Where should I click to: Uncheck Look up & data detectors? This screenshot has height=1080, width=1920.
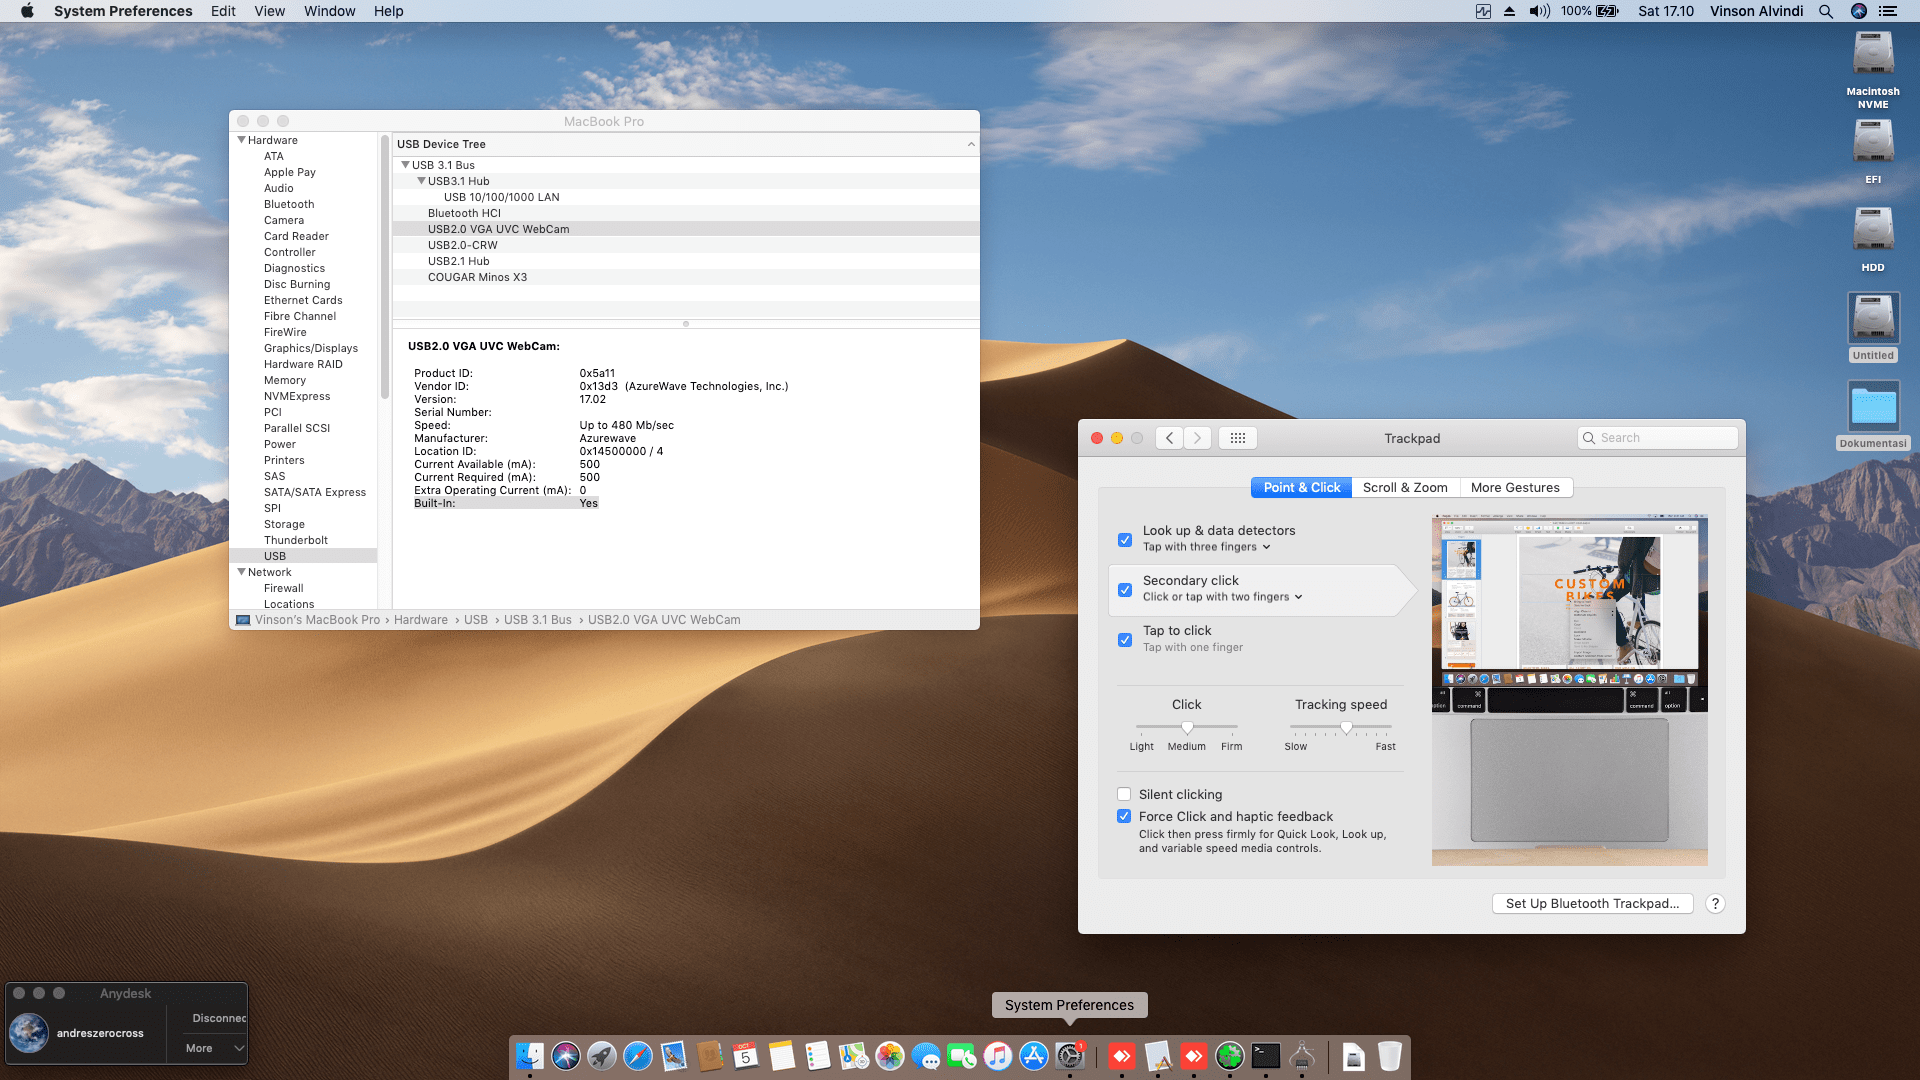pyautogui.click(x=1124, y=540)
